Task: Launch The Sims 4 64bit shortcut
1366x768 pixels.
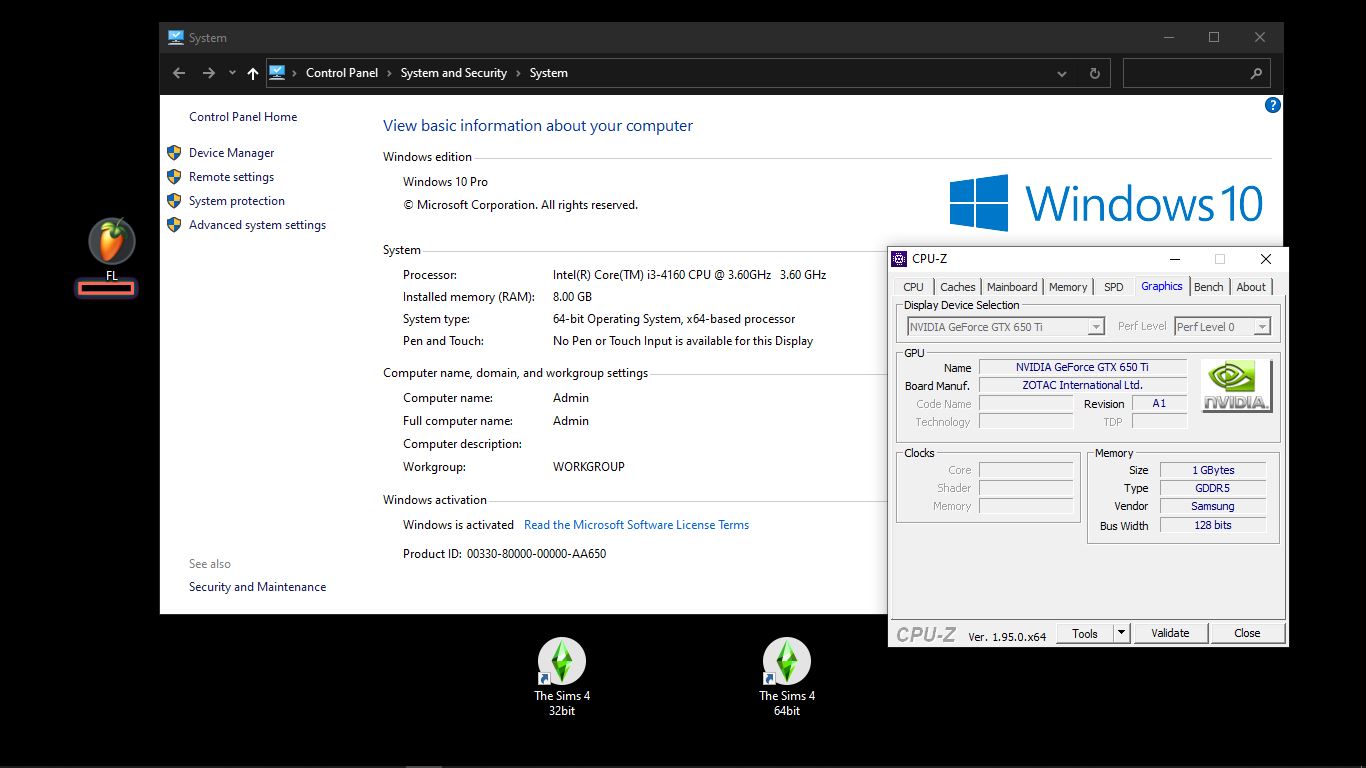Action: click(x=786, y=662)
